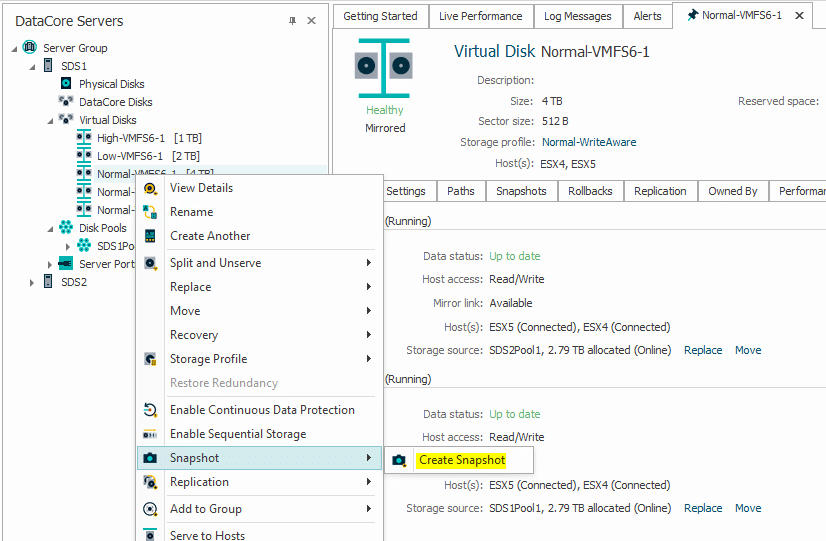The width and height of the screenshot is (826, 541).
Task: Click Replace link for SDS1Pool1 source
Action: [x=703, y=508]
